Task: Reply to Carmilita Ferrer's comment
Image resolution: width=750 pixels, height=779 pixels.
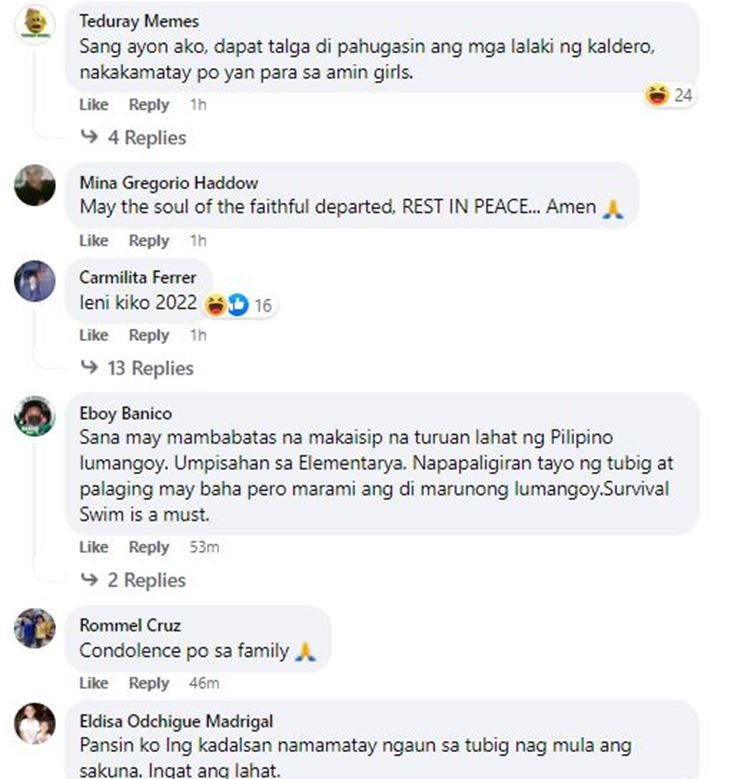Action: coord(149,335)
